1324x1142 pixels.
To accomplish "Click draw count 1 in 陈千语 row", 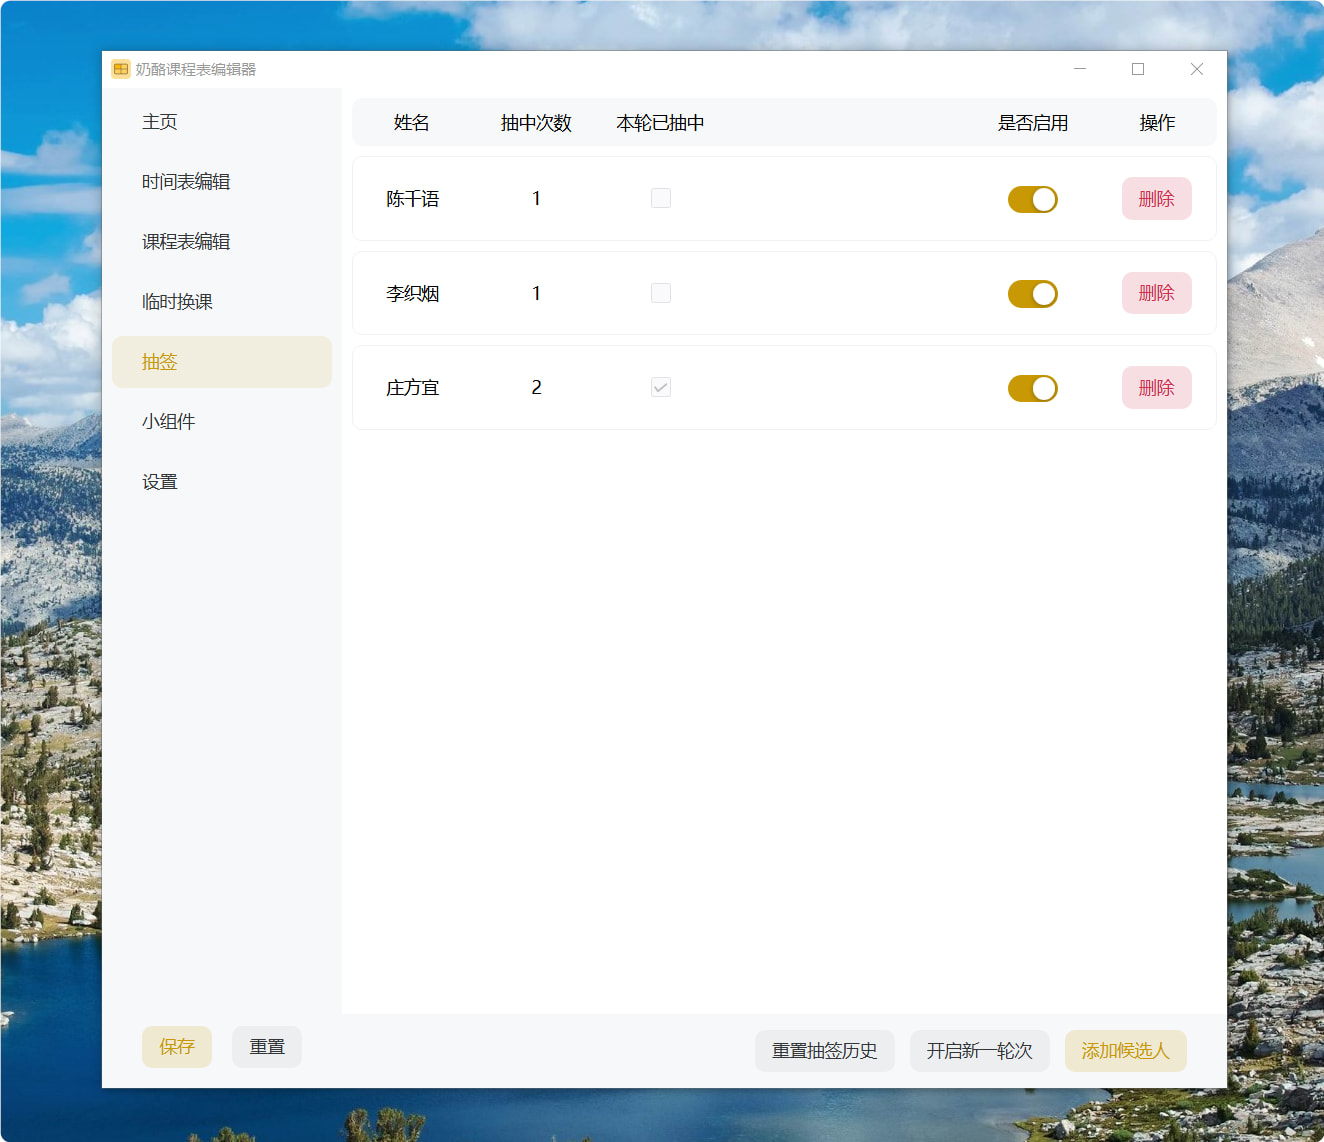I will coord(537,199).
